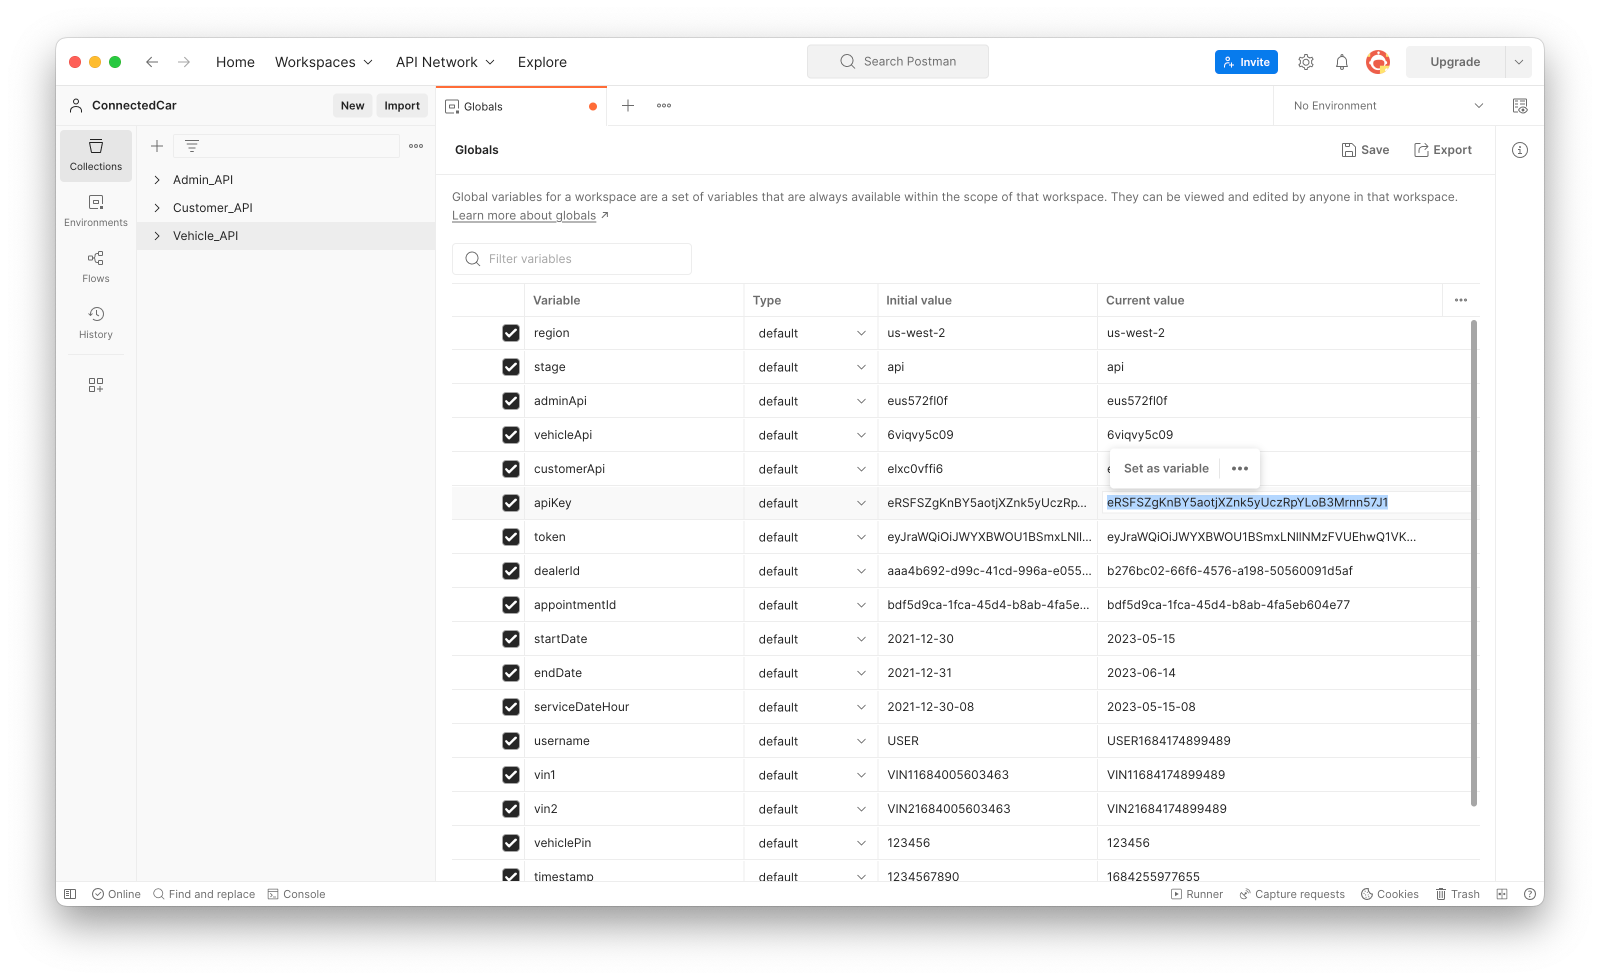1600x980 pixels.
Task: Create a new collection with the plus icon
Action: pyautogui.click(x=157, y=146)
